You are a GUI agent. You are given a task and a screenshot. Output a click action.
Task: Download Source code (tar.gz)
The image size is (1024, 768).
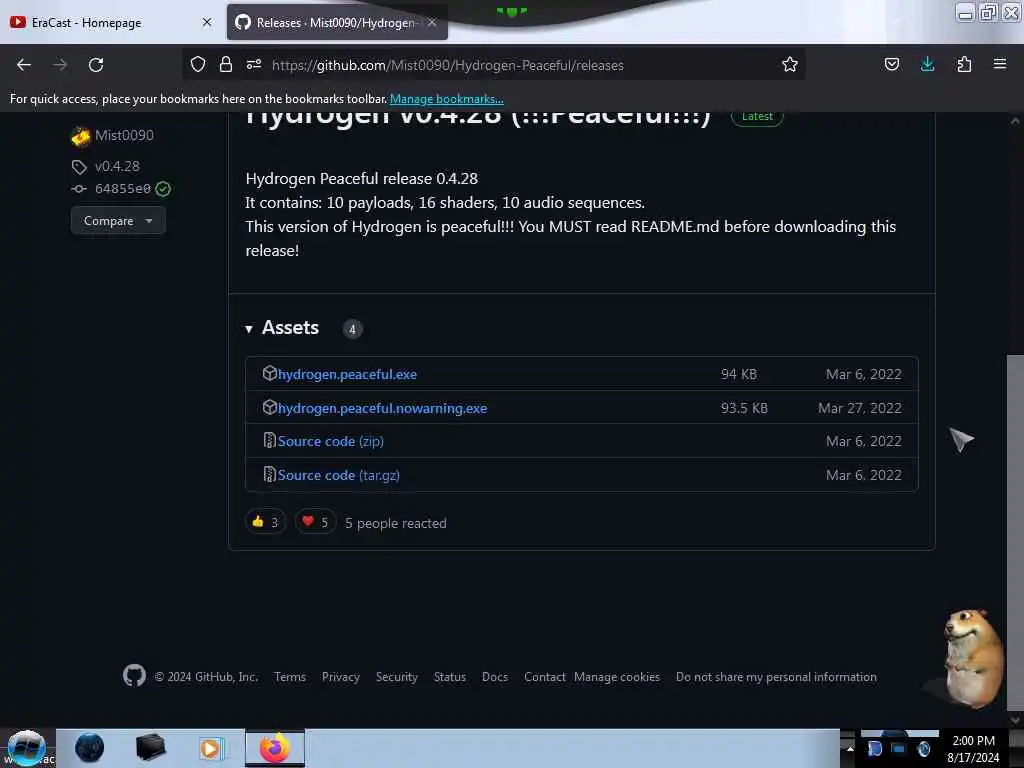[x=338, y=475]
